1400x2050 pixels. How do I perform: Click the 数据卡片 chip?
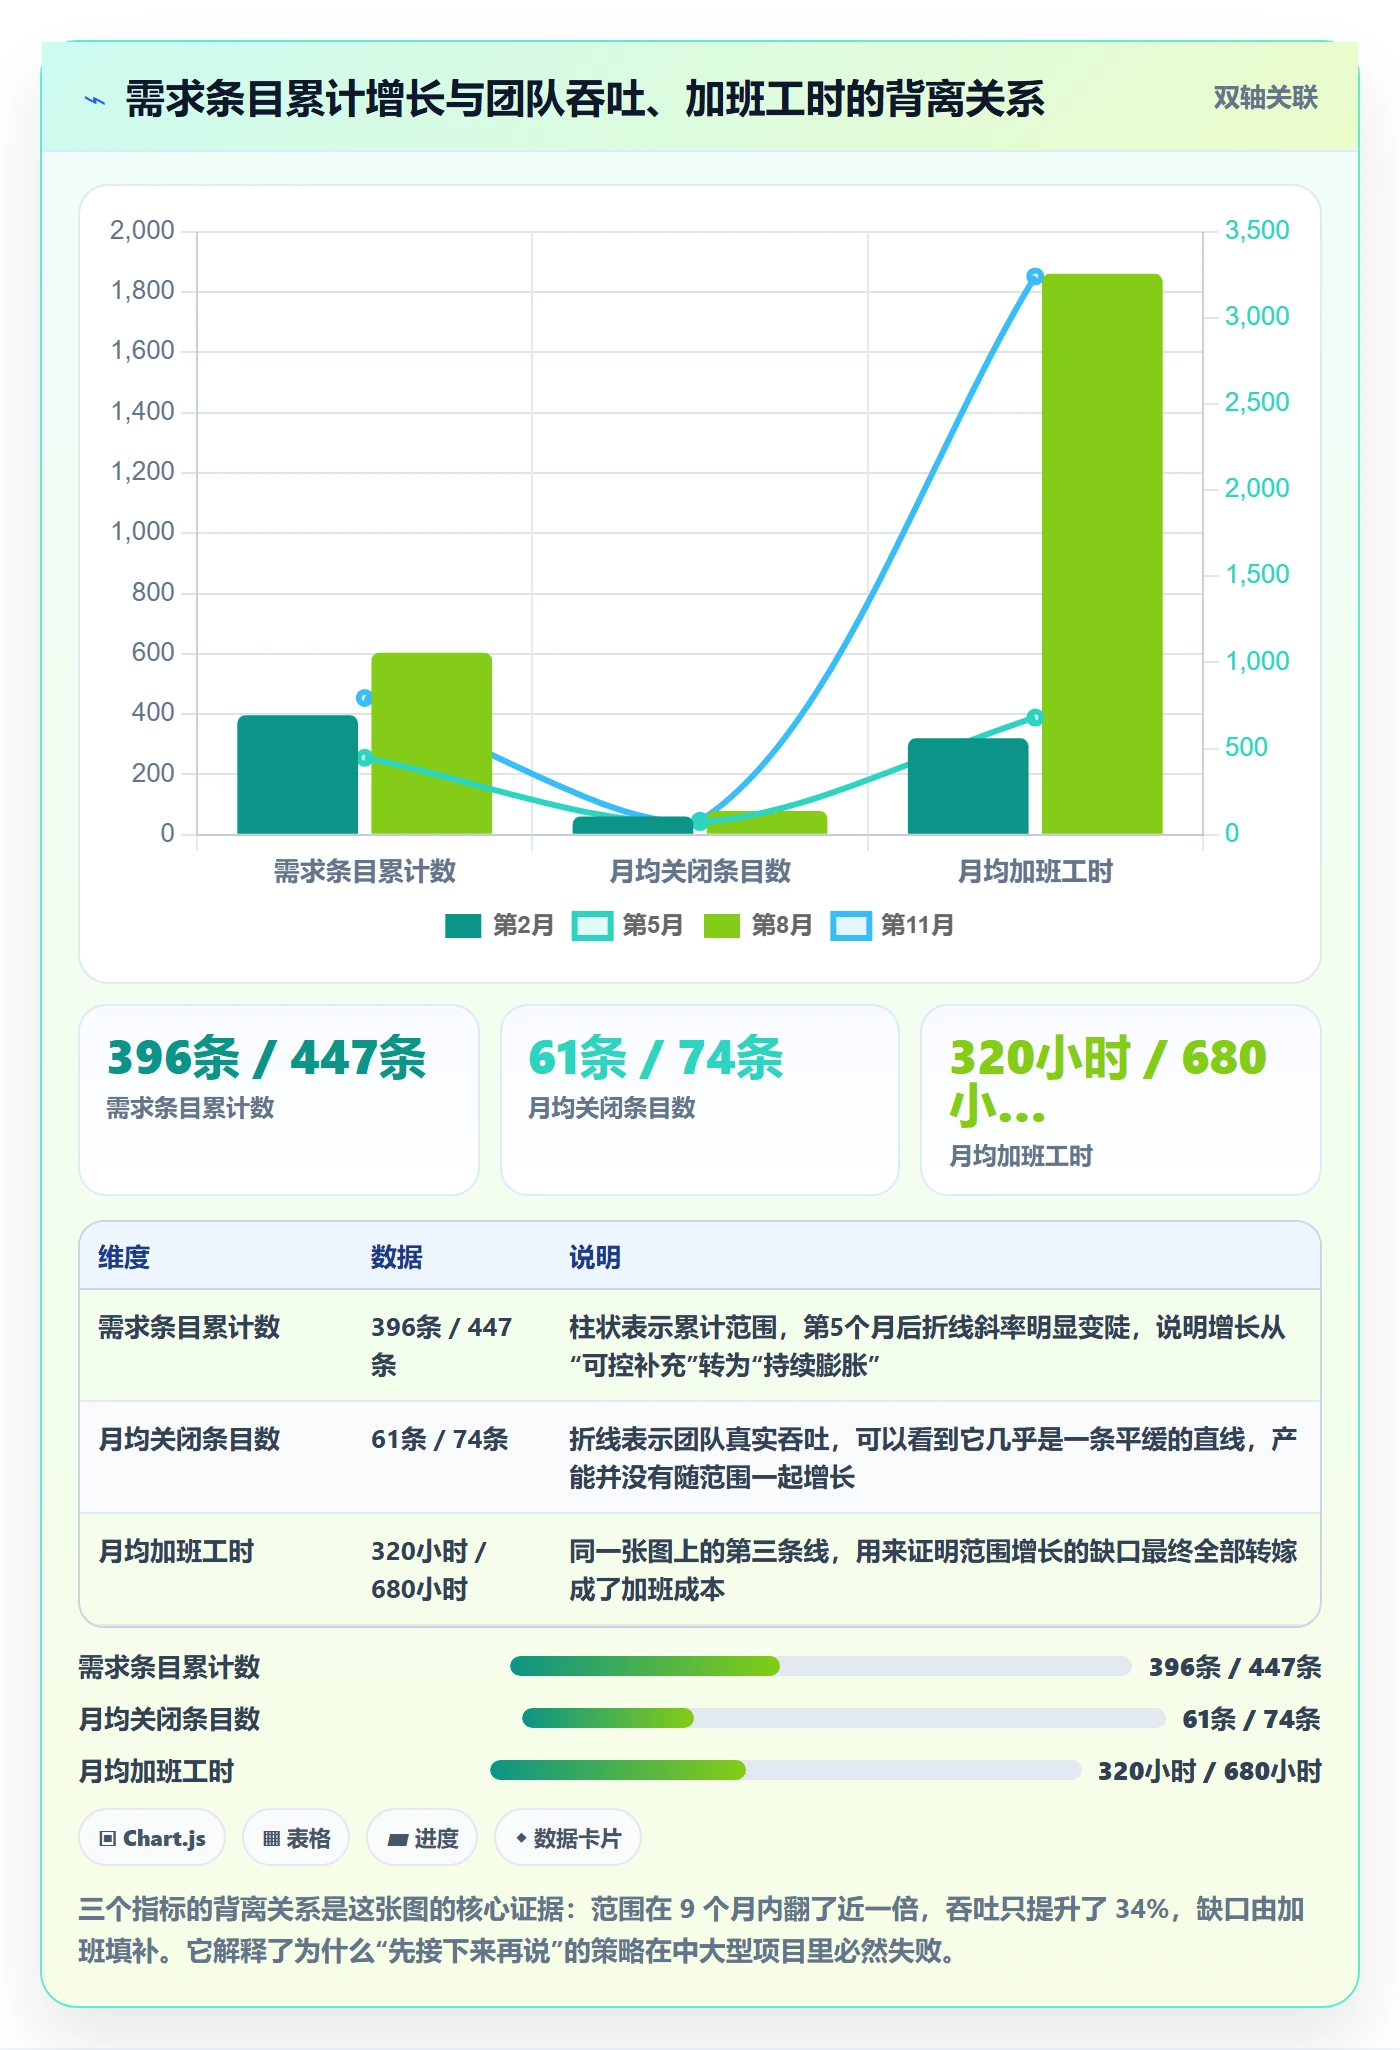(568, 1838)
